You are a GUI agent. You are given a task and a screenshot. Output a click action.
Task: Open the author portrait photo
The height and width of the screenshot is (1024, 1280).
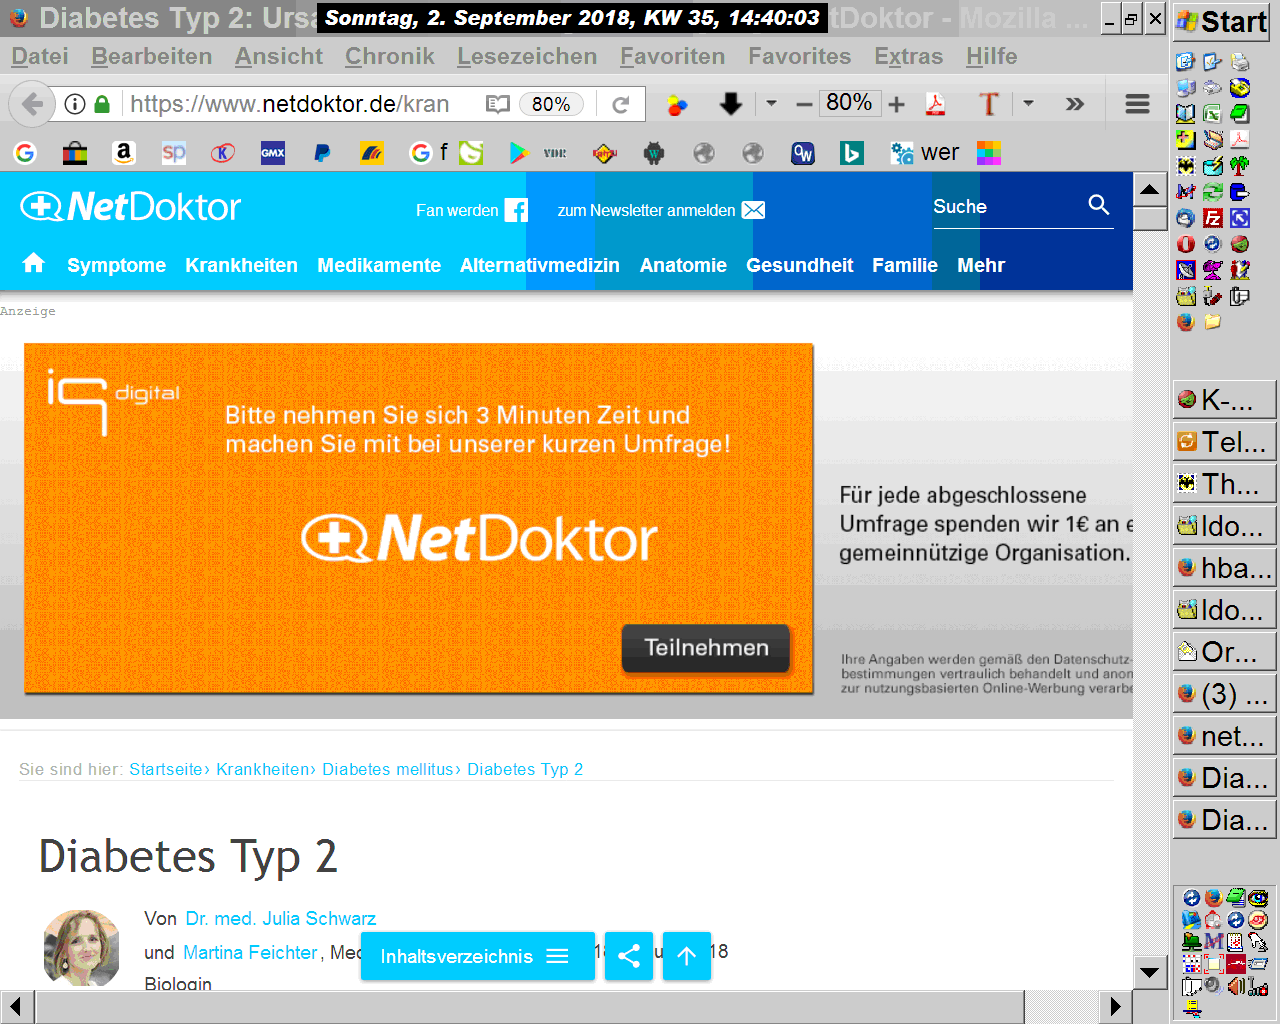point(82,947)
